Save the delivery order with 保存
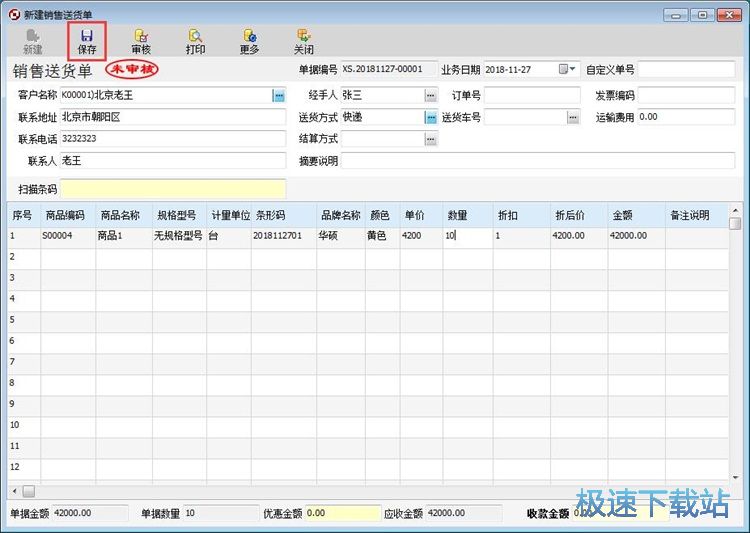This screenshot has width=750, height=533. [x=87, y=42]
